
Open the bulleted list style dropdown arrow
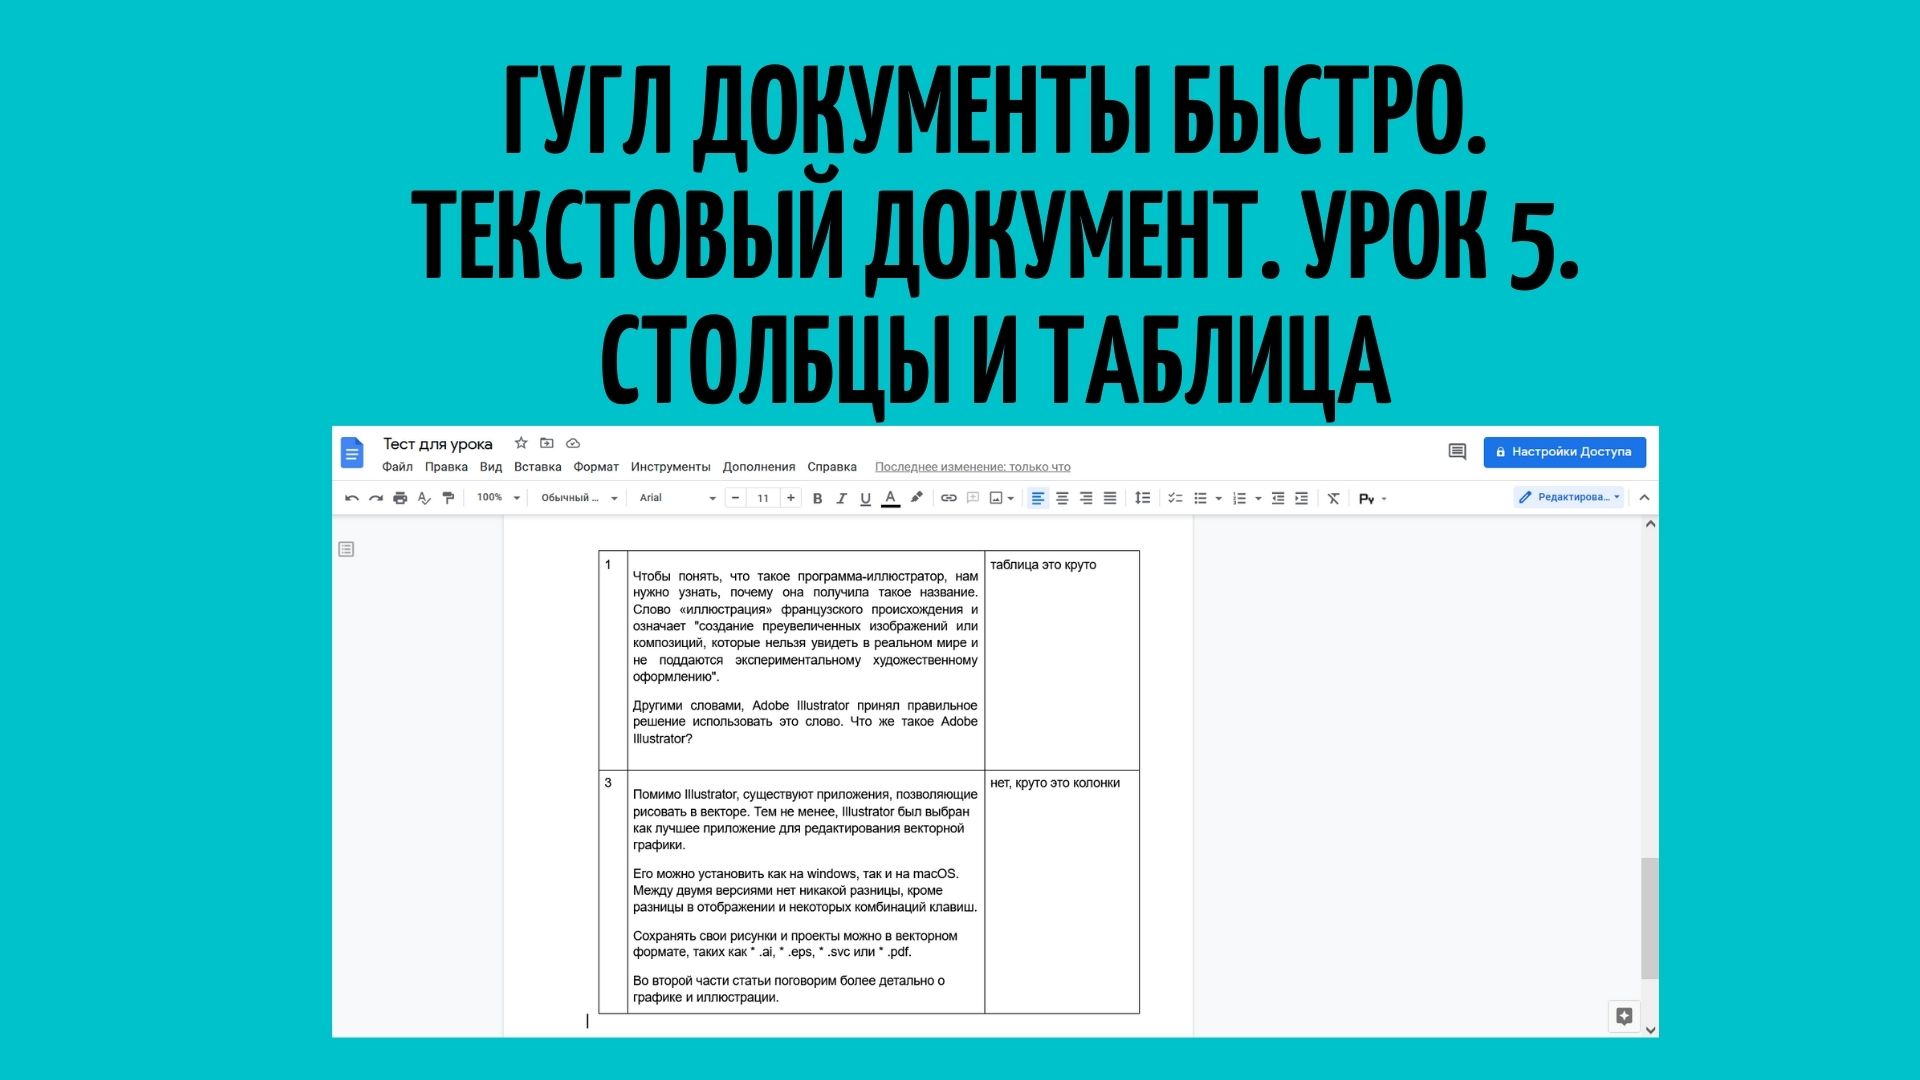point(1218,498)
